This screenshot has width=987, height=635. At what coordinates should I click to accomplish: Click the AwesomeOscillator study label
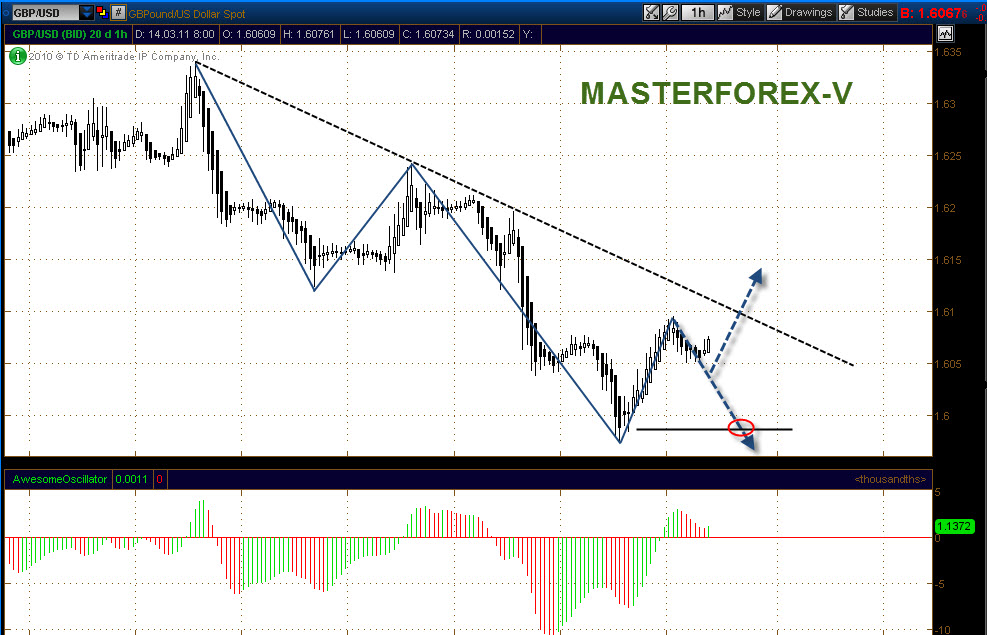60,480
